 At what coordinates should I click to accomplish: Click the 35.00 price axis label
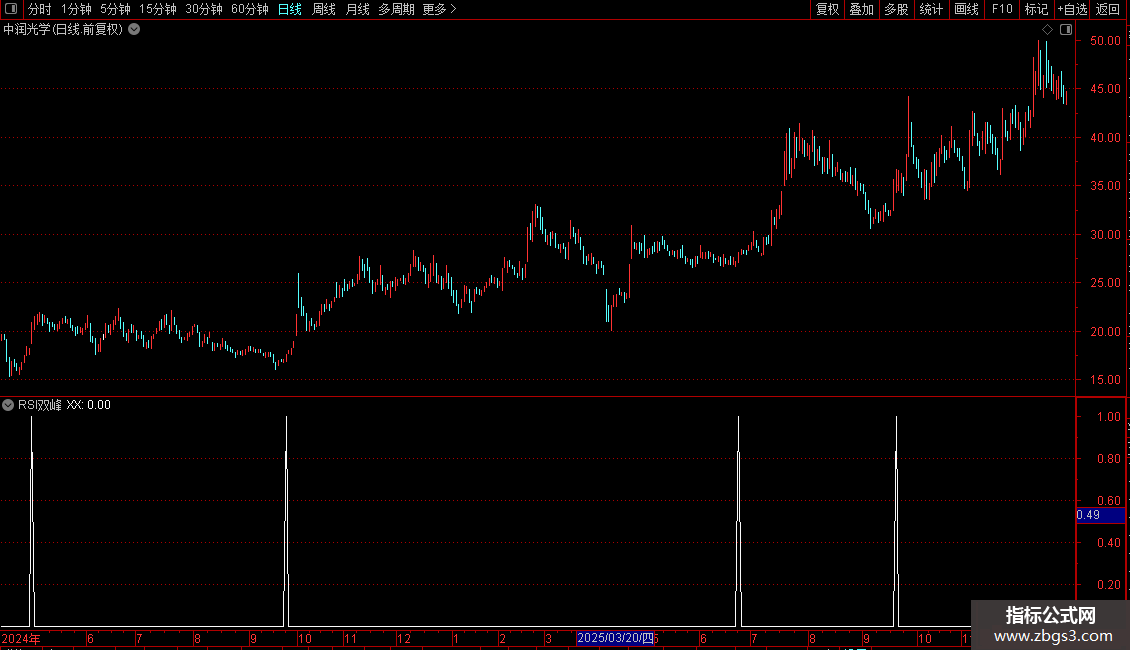pos(1105,186)
